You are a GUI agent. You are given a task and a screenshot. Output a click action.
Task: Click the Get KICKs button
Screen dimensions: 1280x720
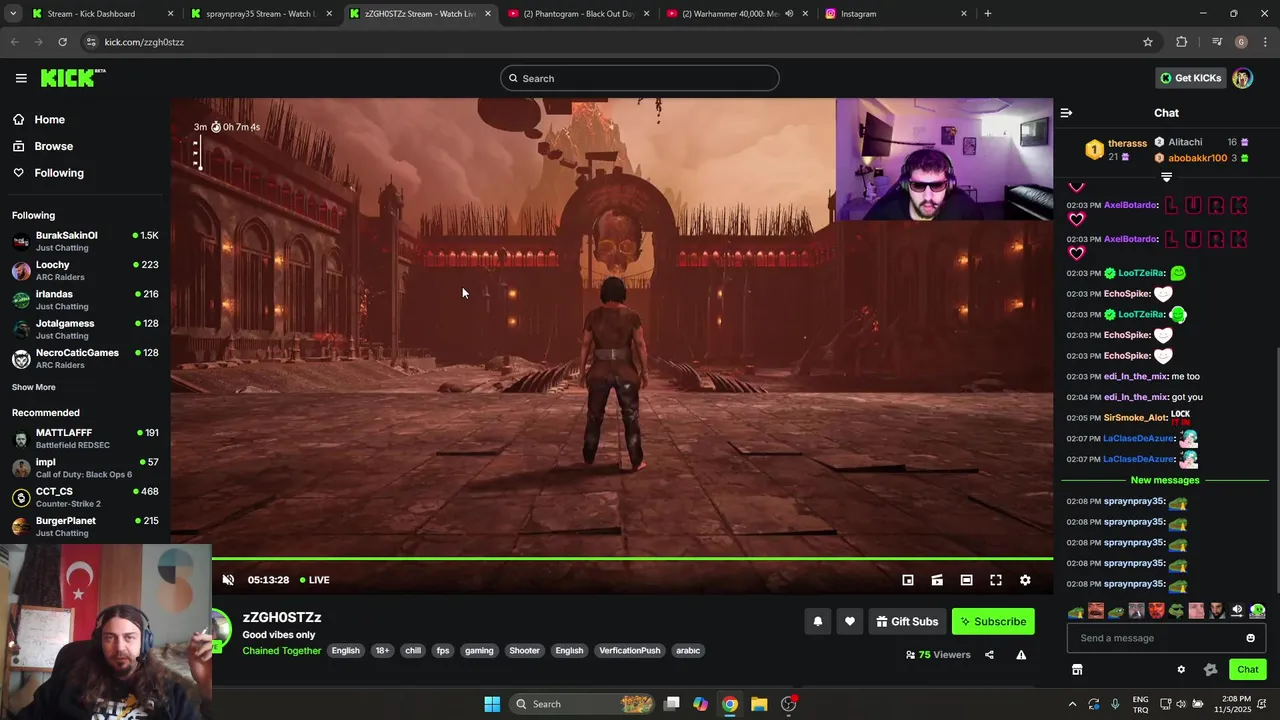[1191, 78]
